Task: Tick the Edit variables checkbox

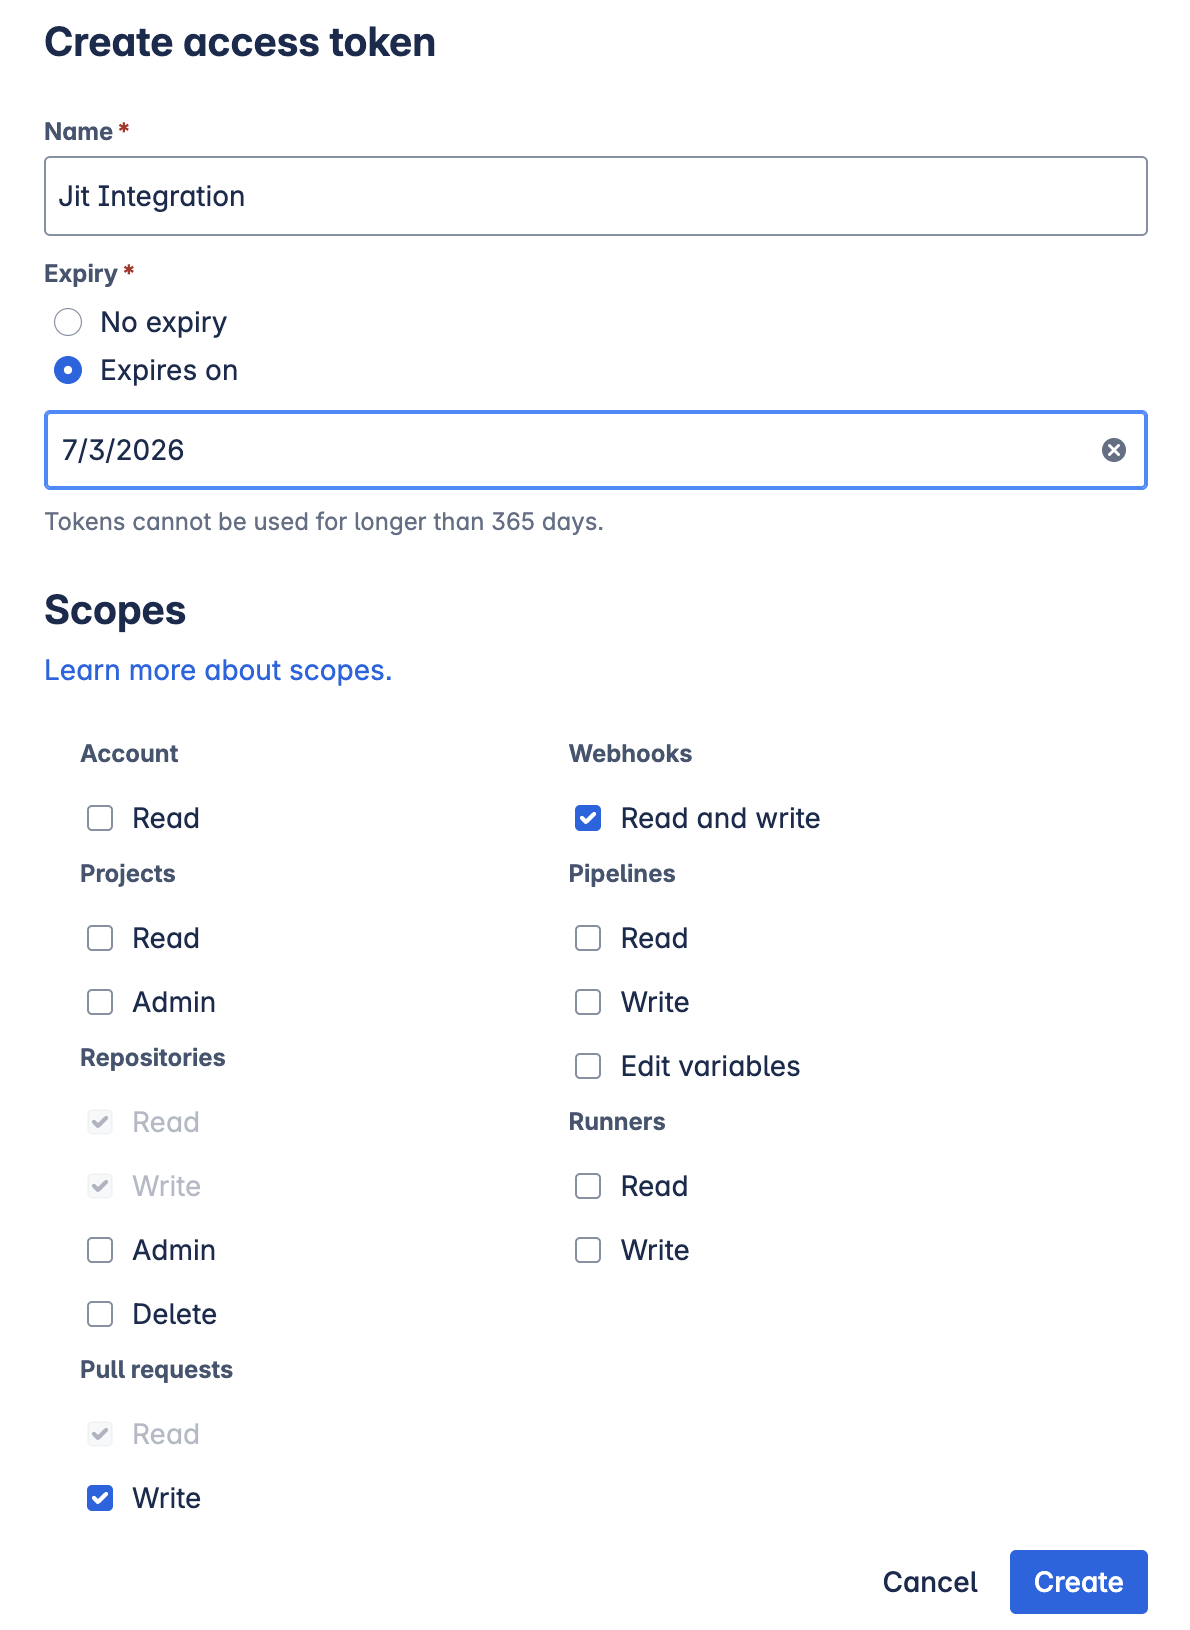Action: coord(588,1066)
